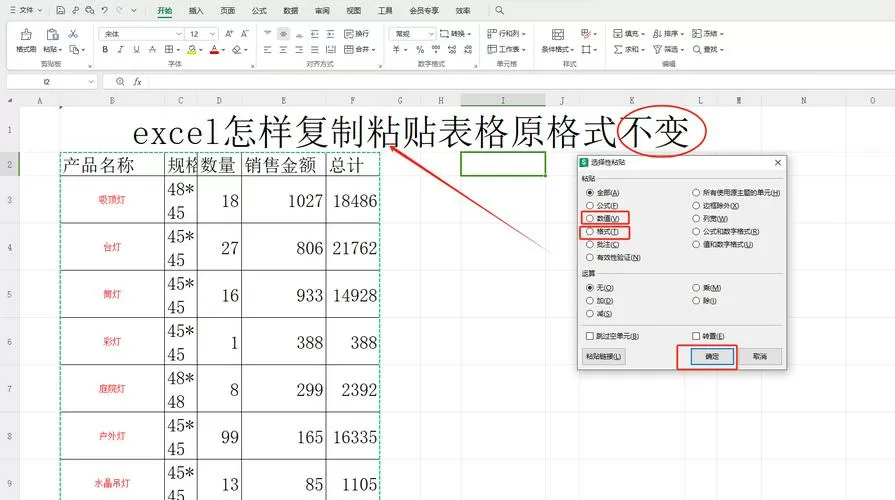Click the Format Painter (格式刷) icon
The height and width of the screenshot is (500, 895).
click(x=26, y=35)
